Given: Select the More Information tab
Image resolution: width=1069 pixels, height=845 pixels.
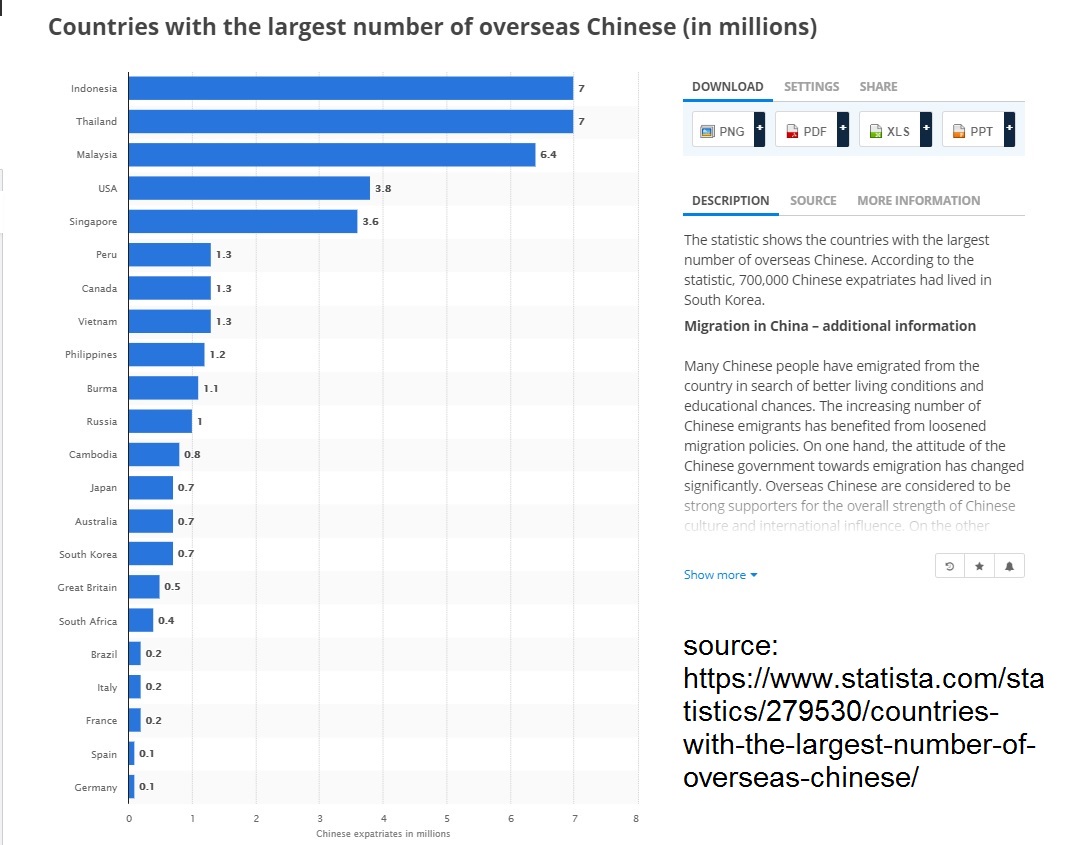Looking at the screenshot, I should 918,201.
